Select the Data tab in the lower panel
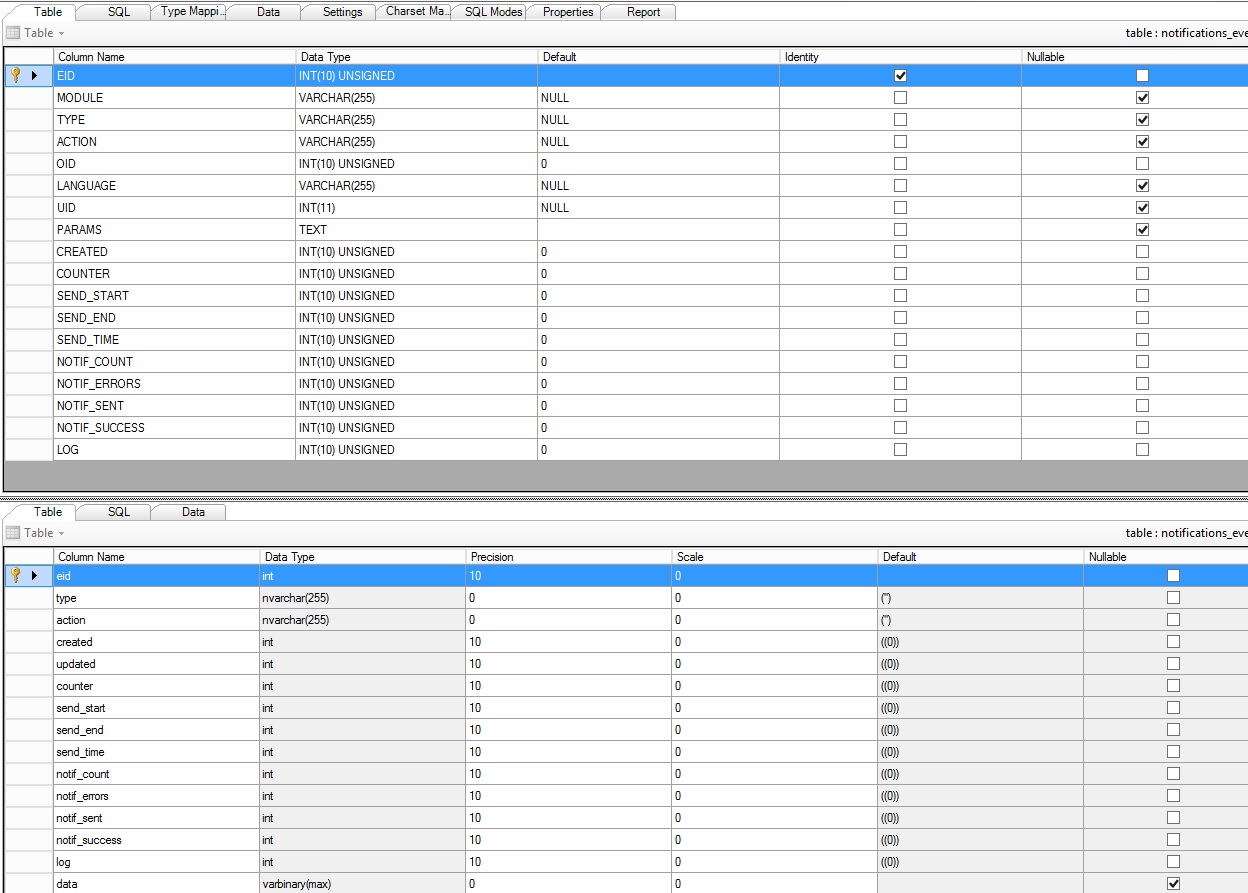The height and width of the screenshot is (893, 1248). pyautogui.click(x=193, y=512)
